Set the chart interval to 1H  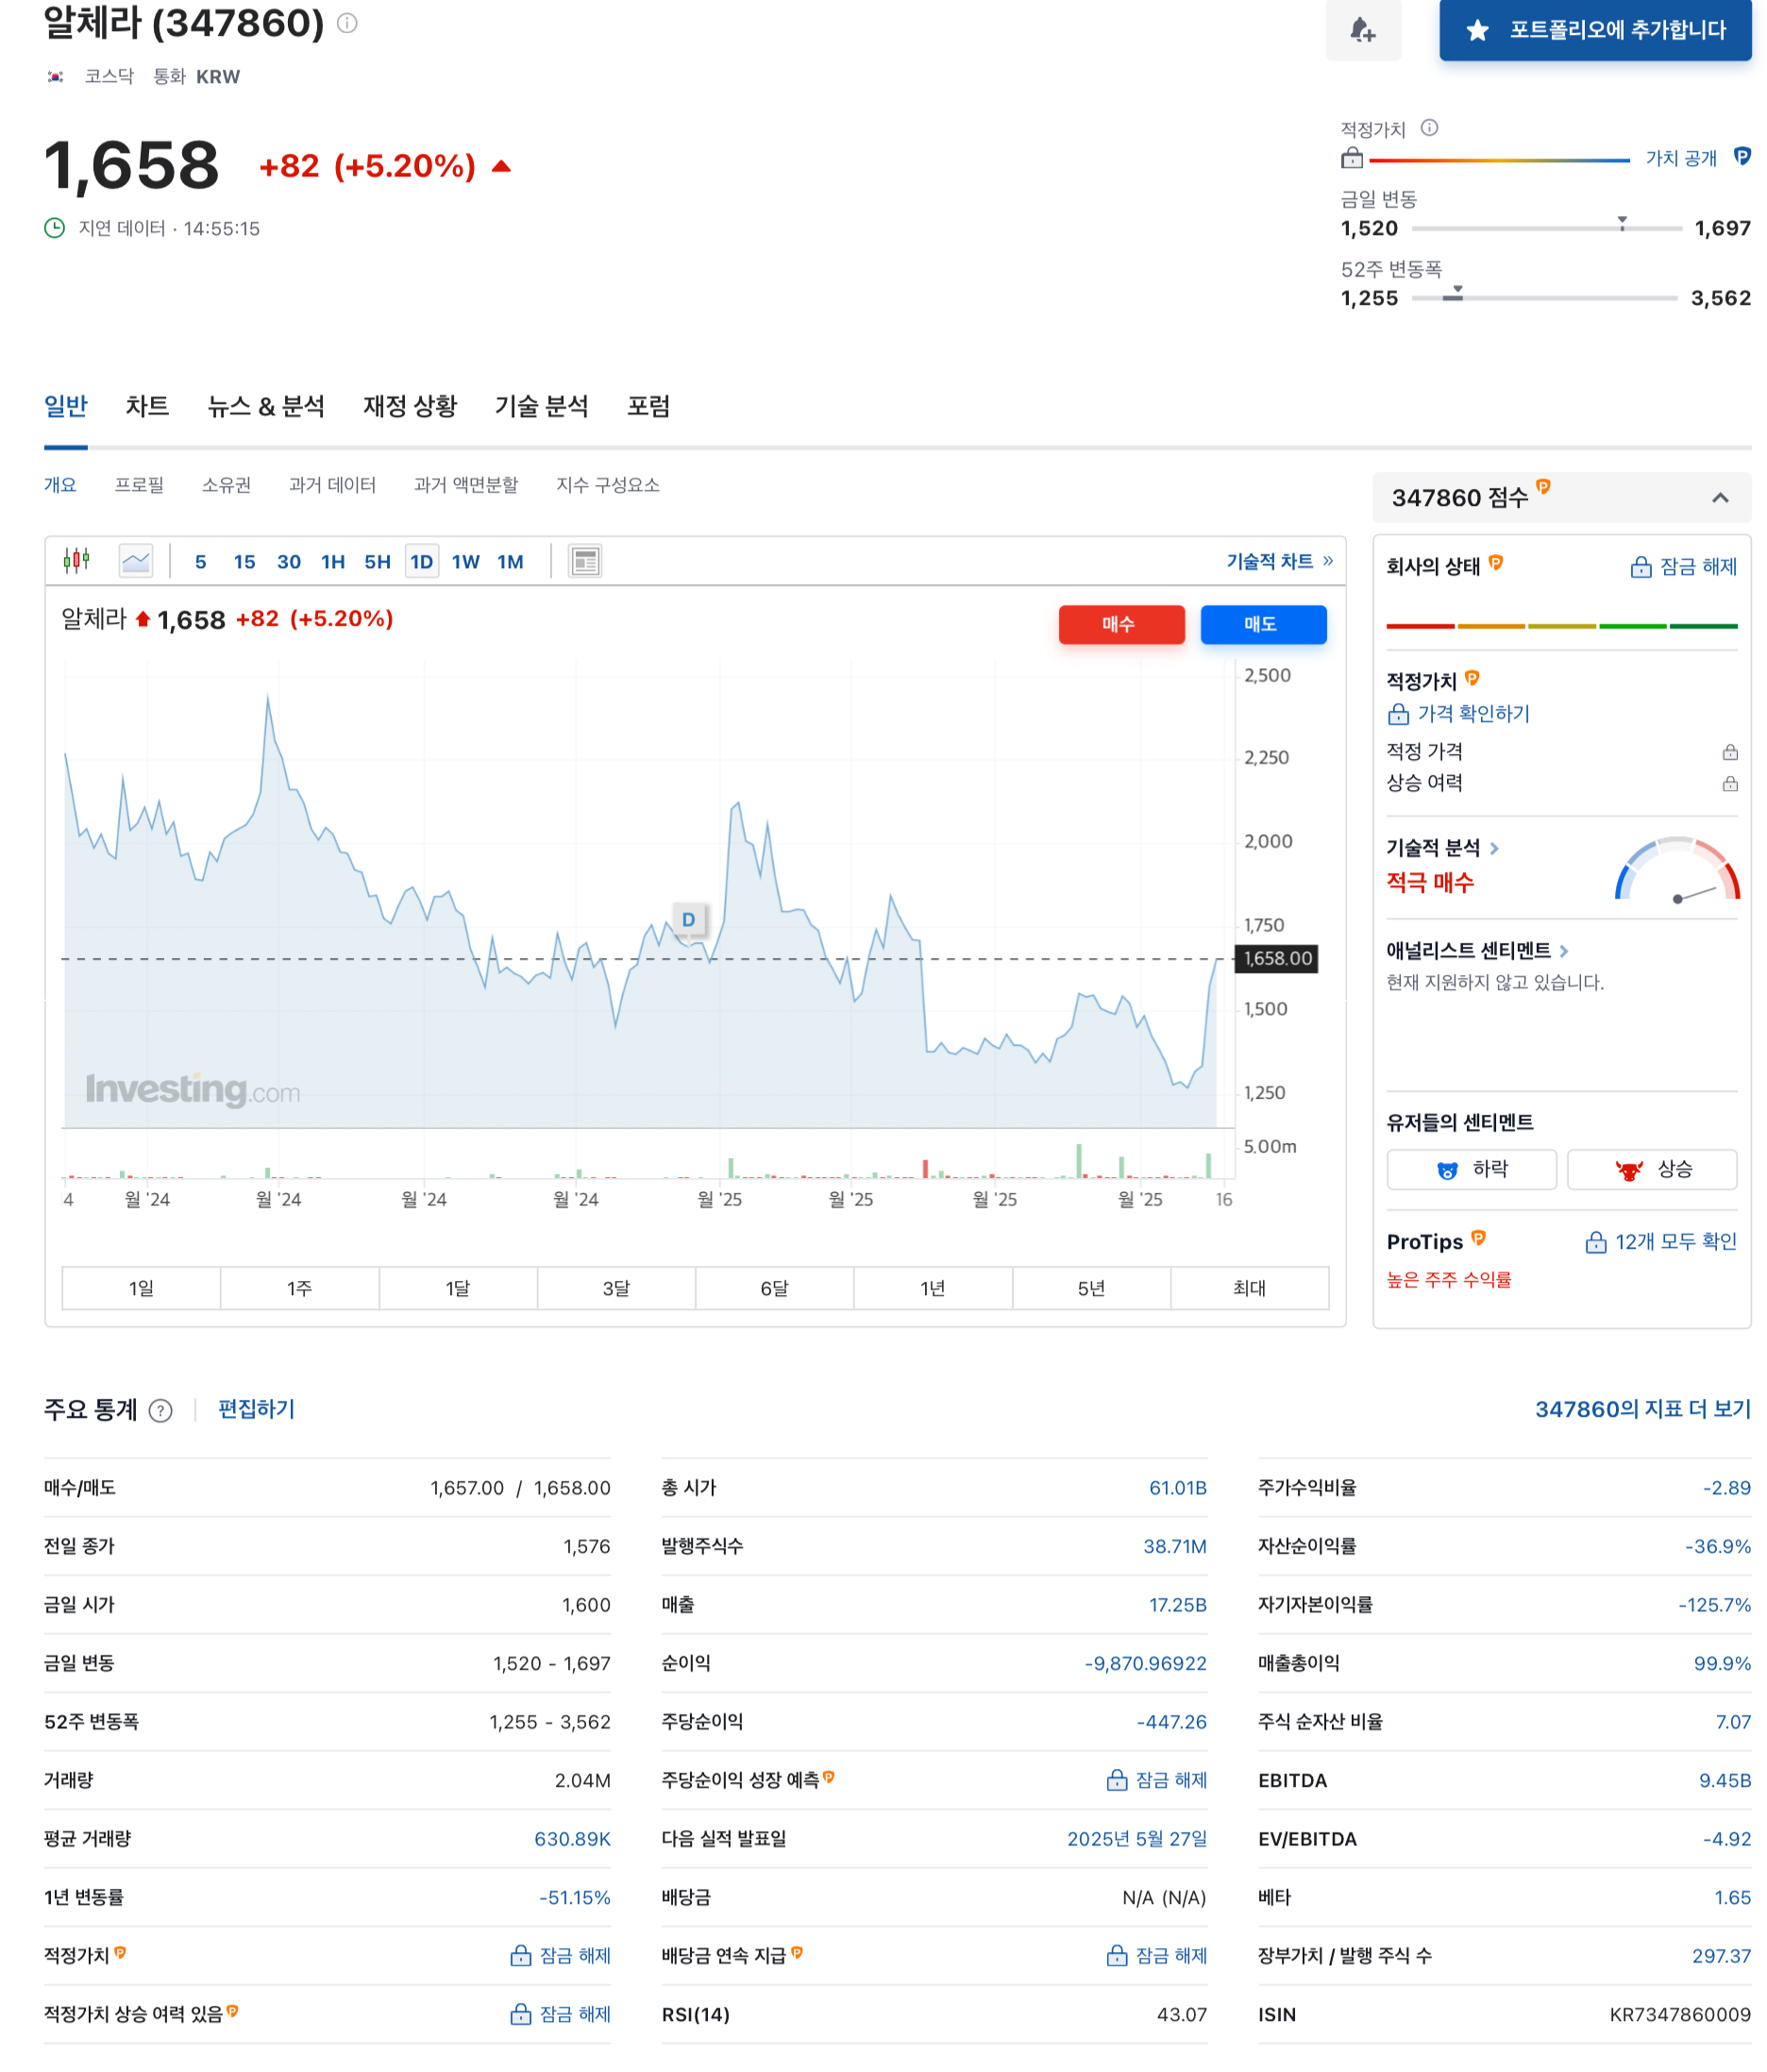tap(333, 562)
